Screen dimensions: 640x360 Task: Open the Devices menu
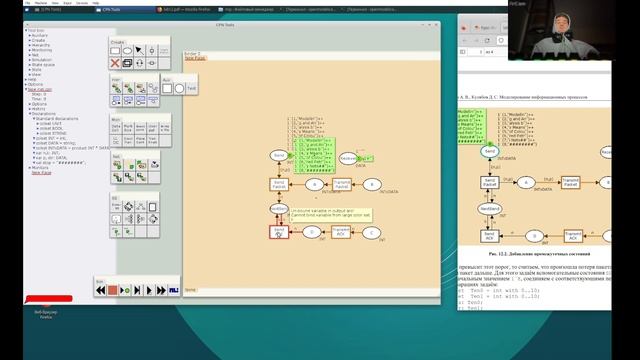coord(82,3)
